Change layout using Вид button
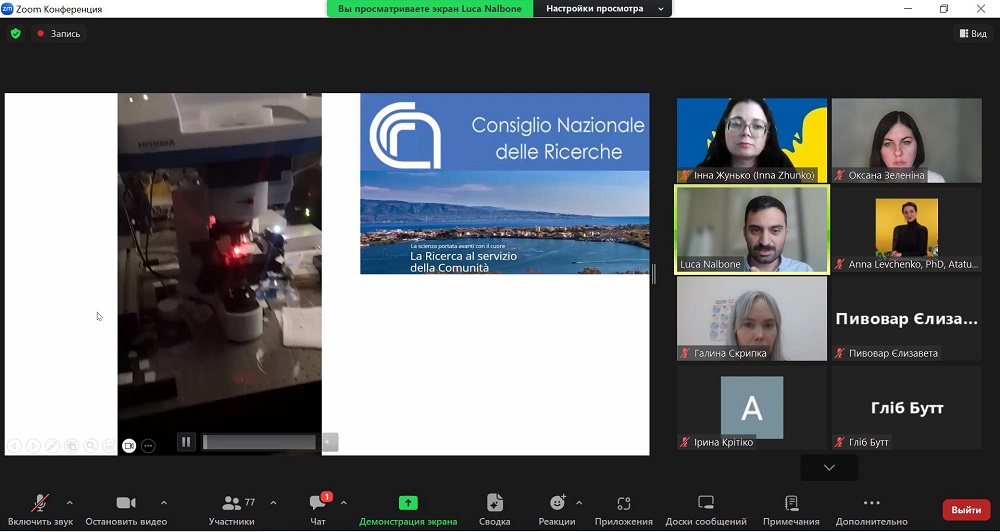The width and height of the screenshot is (1000, 532). pyautogui.click(x=972, y=33)
